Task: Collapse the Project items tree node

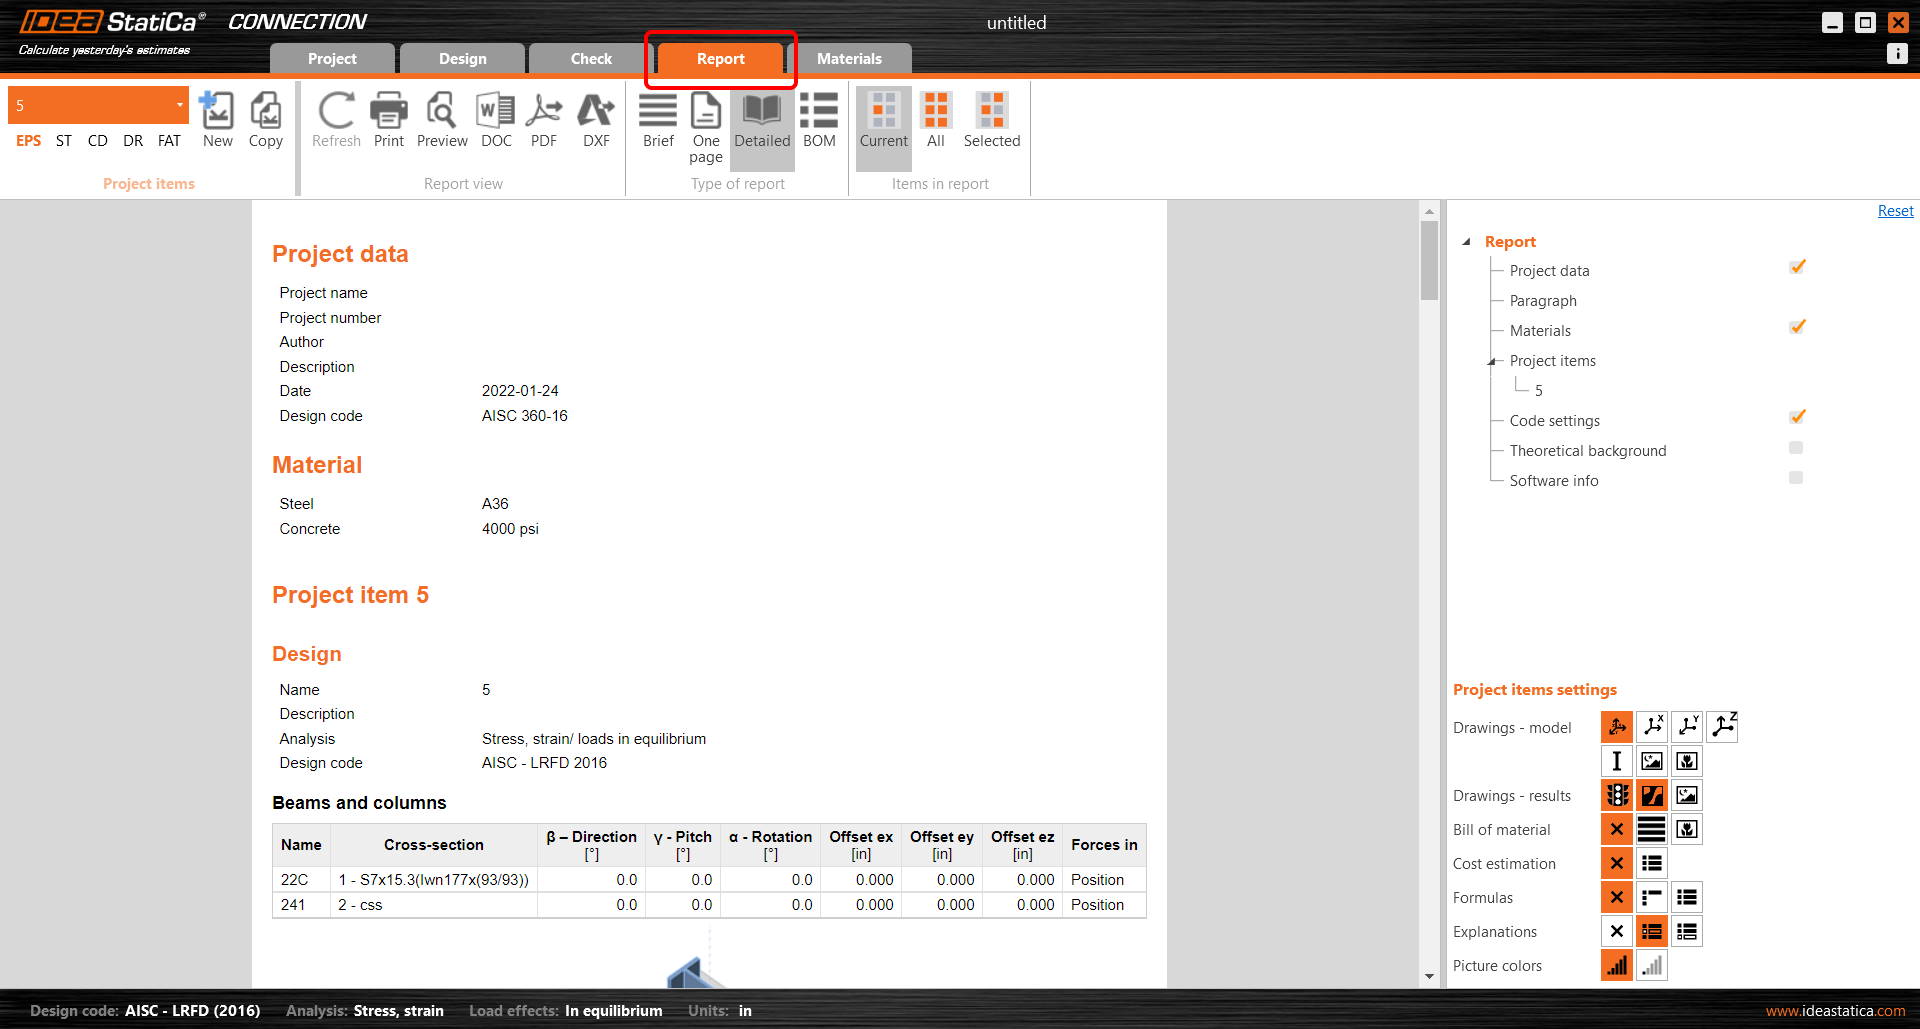Action: tap(1491, 361)
